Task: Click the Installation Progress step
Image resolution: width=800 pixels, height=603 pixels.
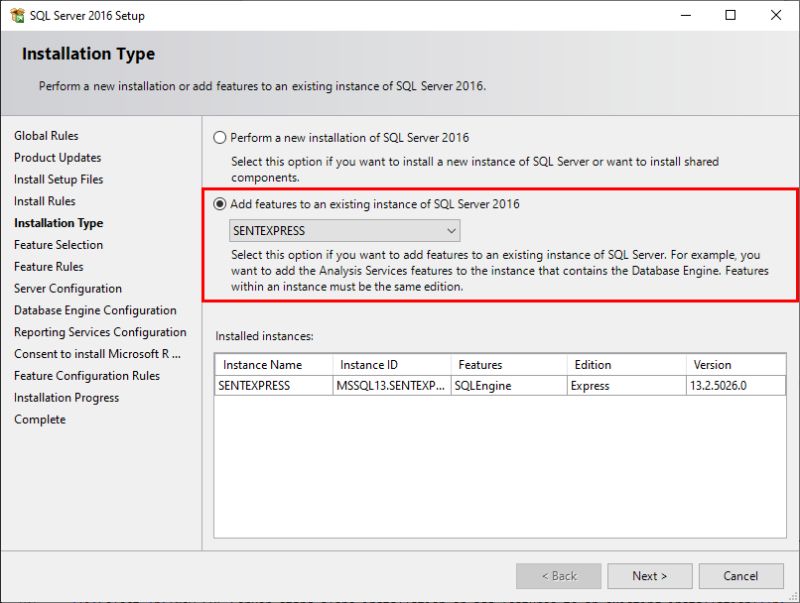Action: [x=65, y=397]
